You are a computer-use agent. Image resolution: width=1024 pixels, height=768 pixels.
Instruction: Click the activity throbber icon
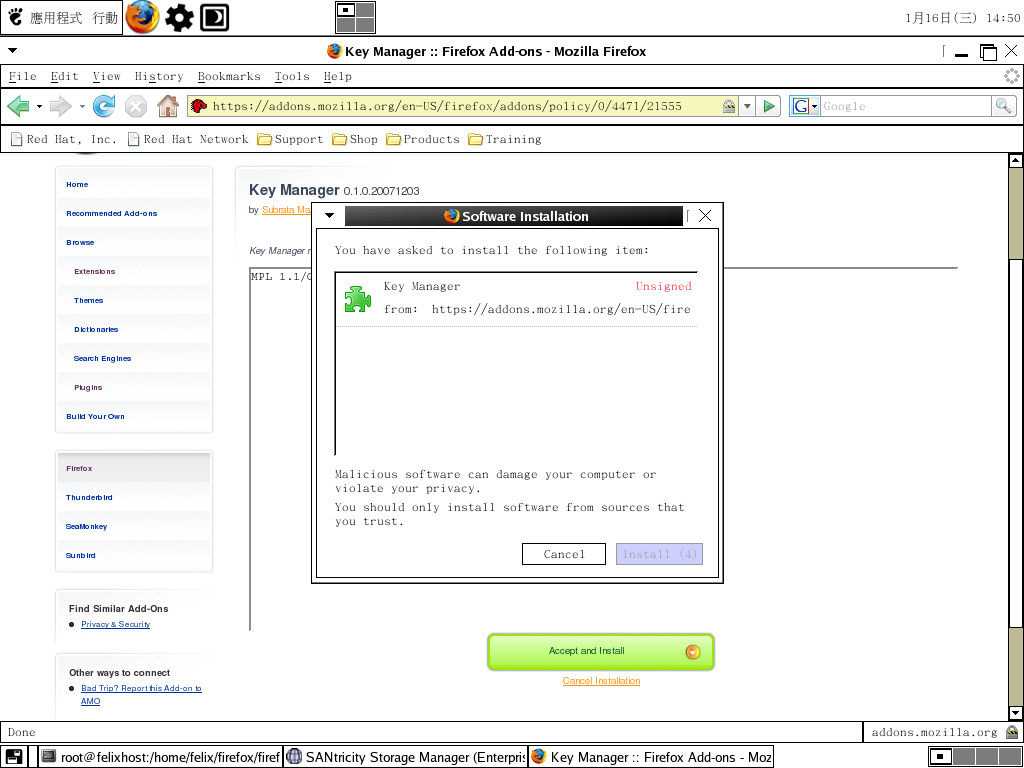pos(1012,76)
